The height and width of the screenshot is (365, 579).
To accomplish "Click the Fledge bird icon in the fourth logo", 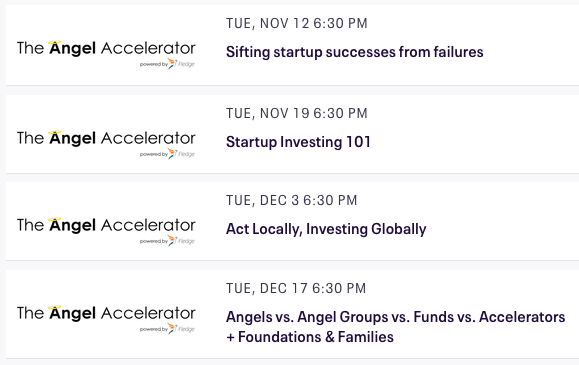I will [172, 328].
